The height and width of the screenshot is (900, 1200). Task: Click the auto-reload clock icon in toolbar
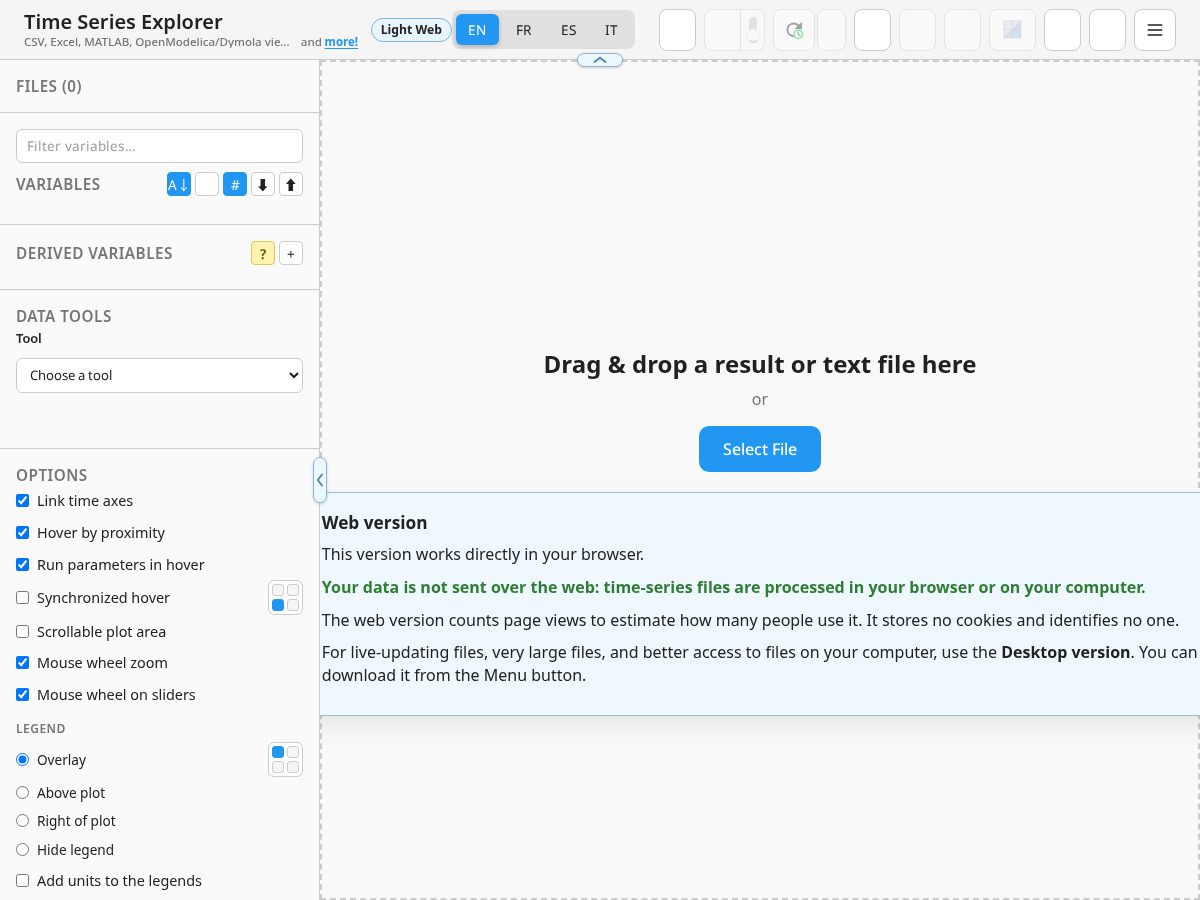(794, 30)
